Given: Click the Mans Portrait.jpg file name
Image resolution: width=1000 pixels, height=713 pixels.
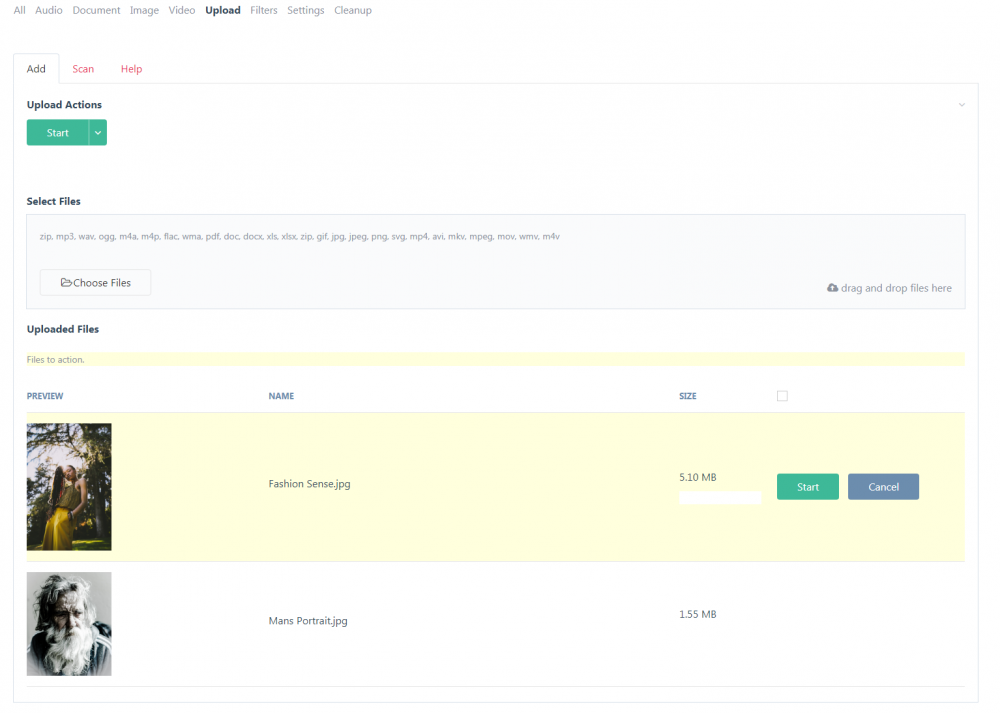Looking at the screenshot, I should click(x=308, y=621).
